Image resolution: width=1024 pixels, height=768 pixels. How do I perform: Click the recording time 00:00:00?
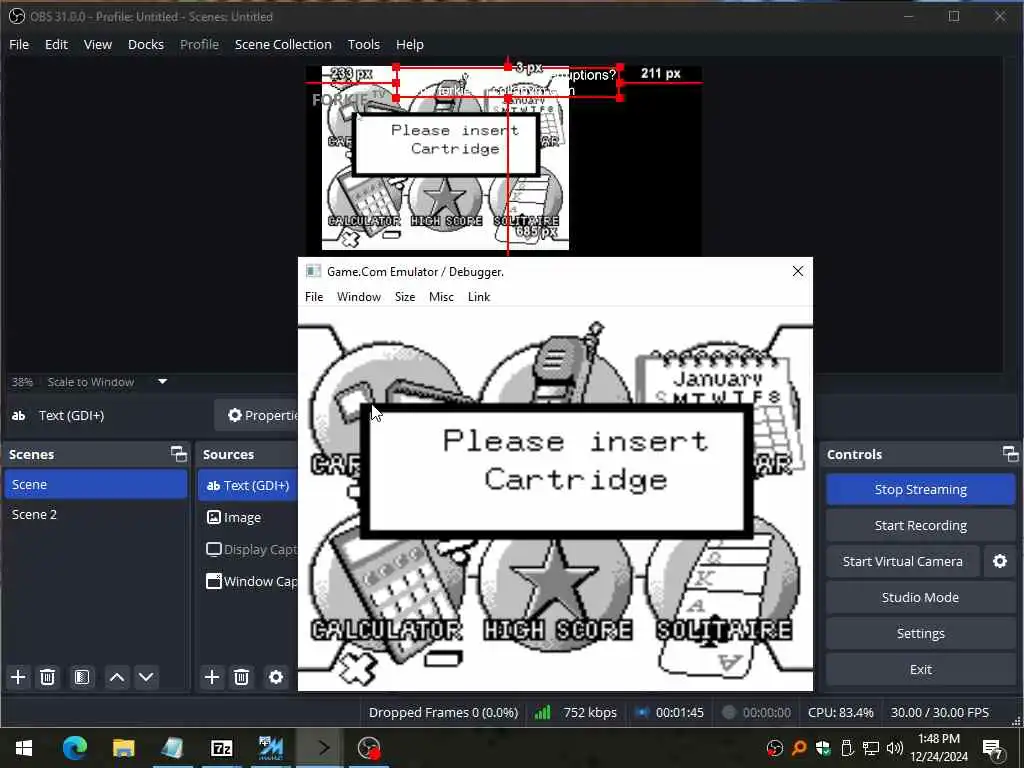click(767, 712)
